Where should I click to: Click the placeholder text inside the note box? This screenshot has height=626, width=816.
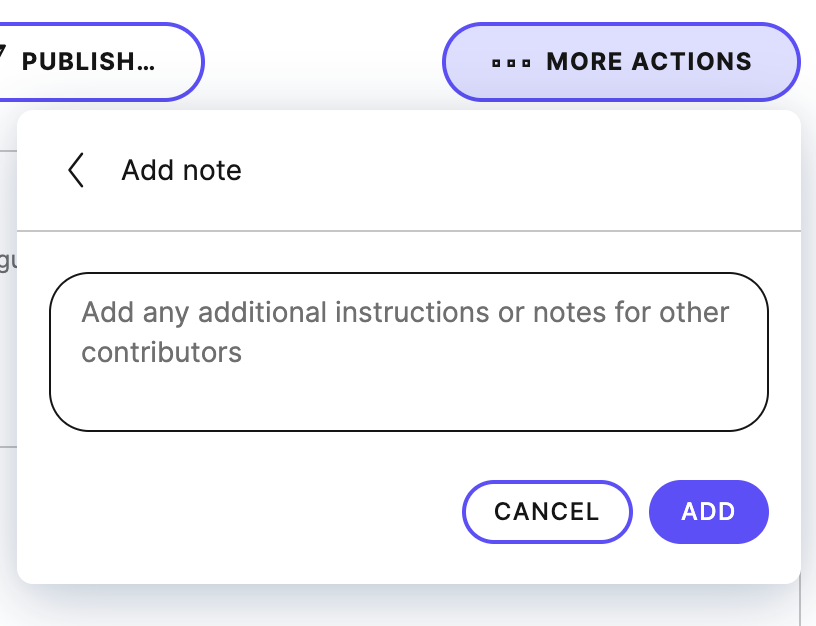coord(404,330)
